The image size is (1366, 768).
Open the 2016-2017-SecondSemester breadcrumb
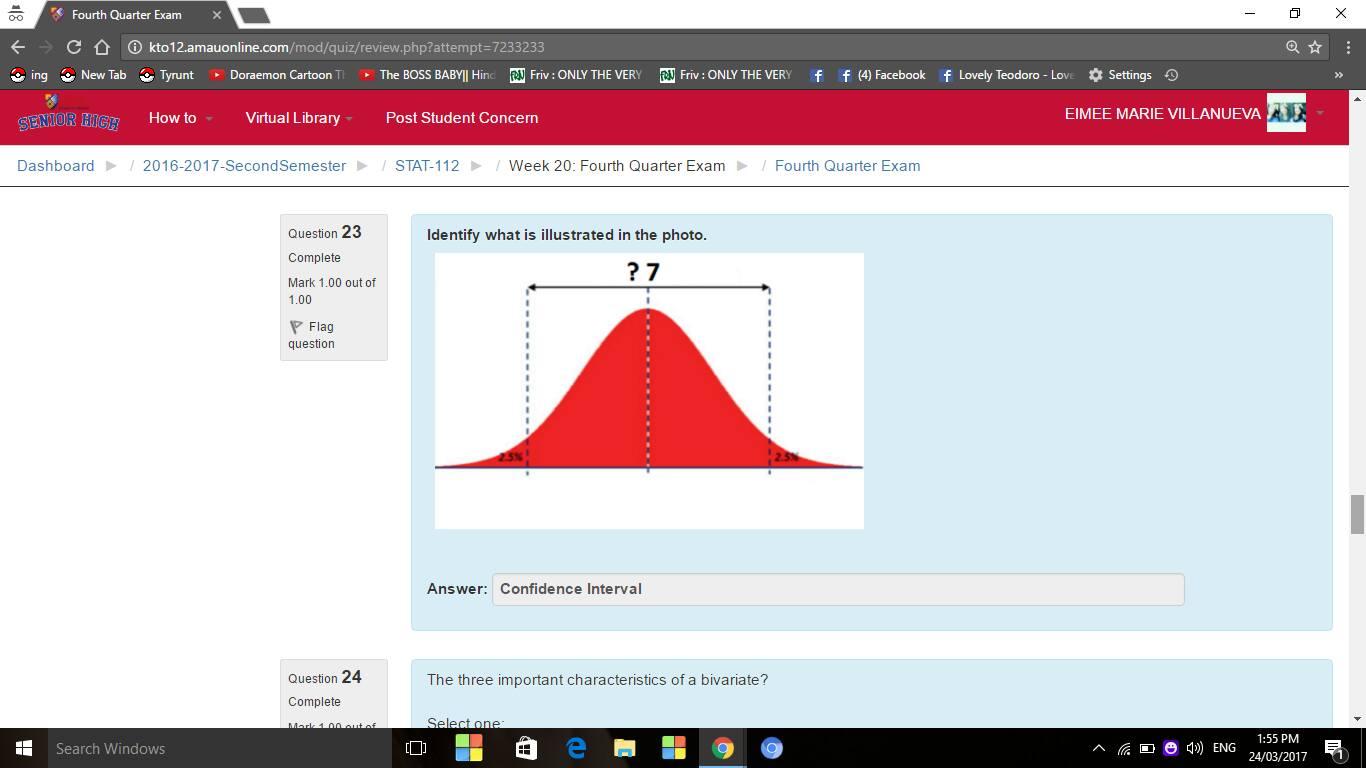point(244,166)
